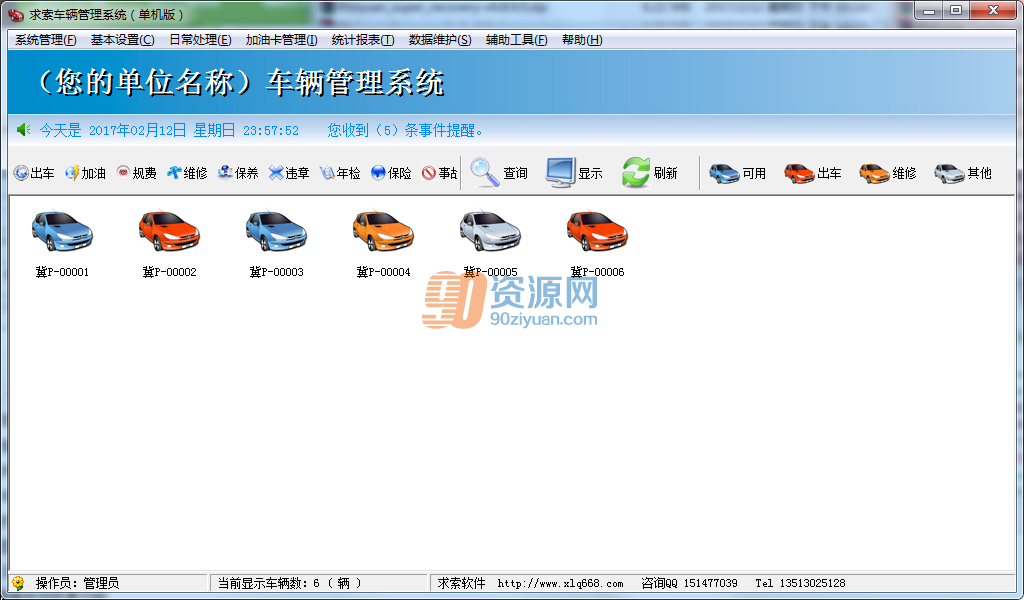1024x600 pixels.
Task: Open the 违章 violation toolbar icon
Action: click(289, 173)
